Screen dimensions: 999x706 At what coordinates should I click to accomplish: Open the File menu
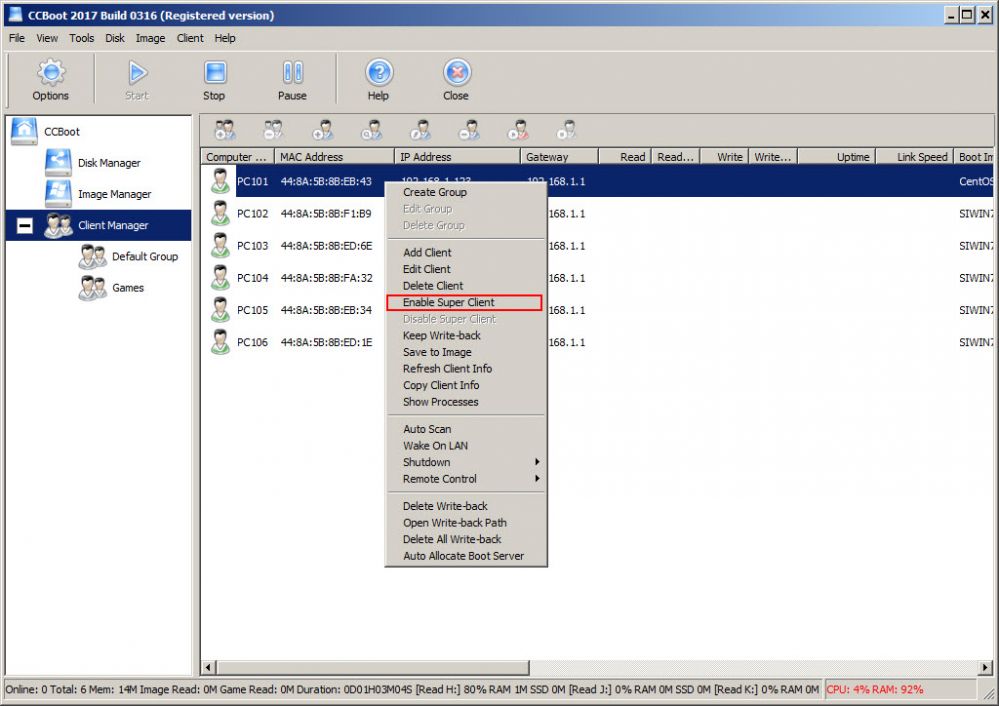coord(17,38)
